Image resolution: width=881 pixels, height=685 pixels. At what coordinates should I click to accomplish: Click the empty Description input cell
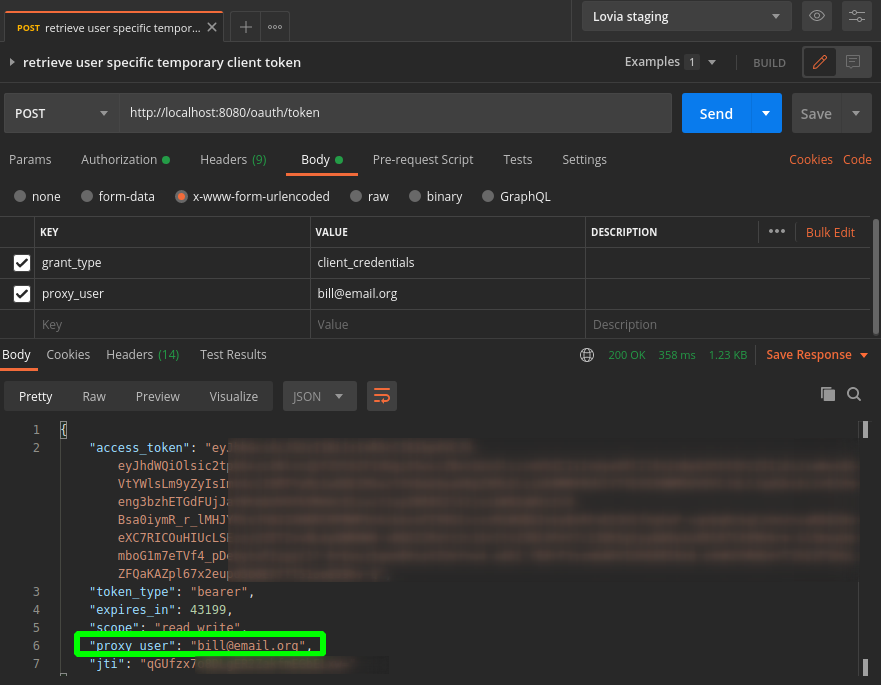pyautogui.click(x=728, y=324)
